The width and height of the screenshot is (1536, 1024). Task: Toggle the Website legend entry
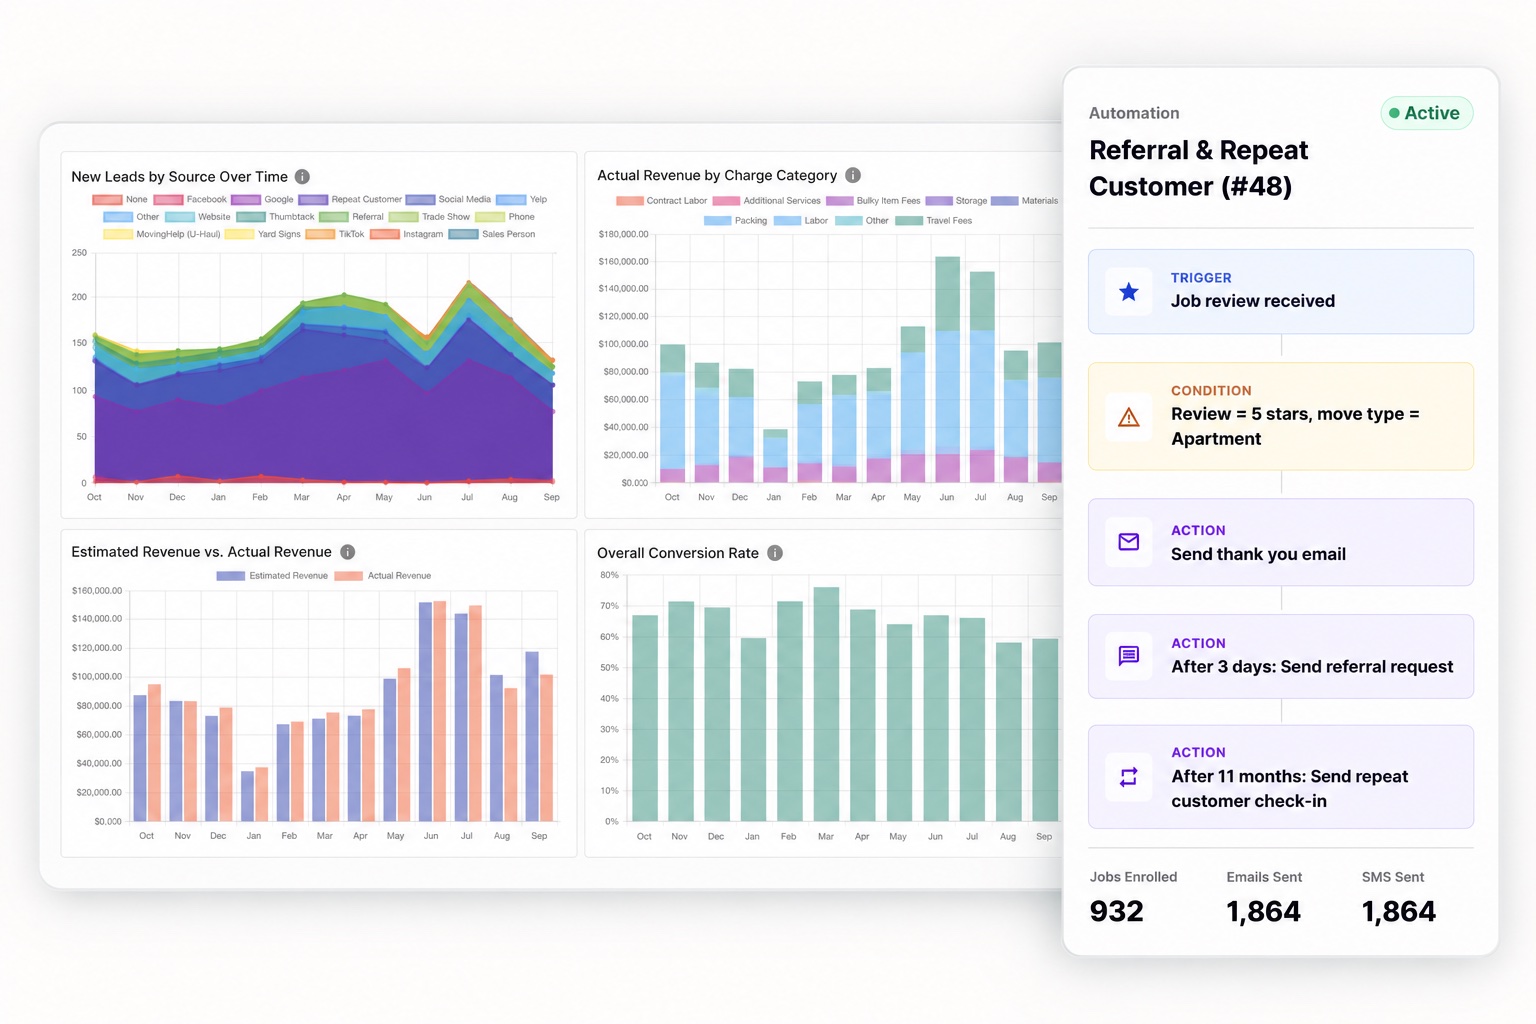tap(197, 217)
